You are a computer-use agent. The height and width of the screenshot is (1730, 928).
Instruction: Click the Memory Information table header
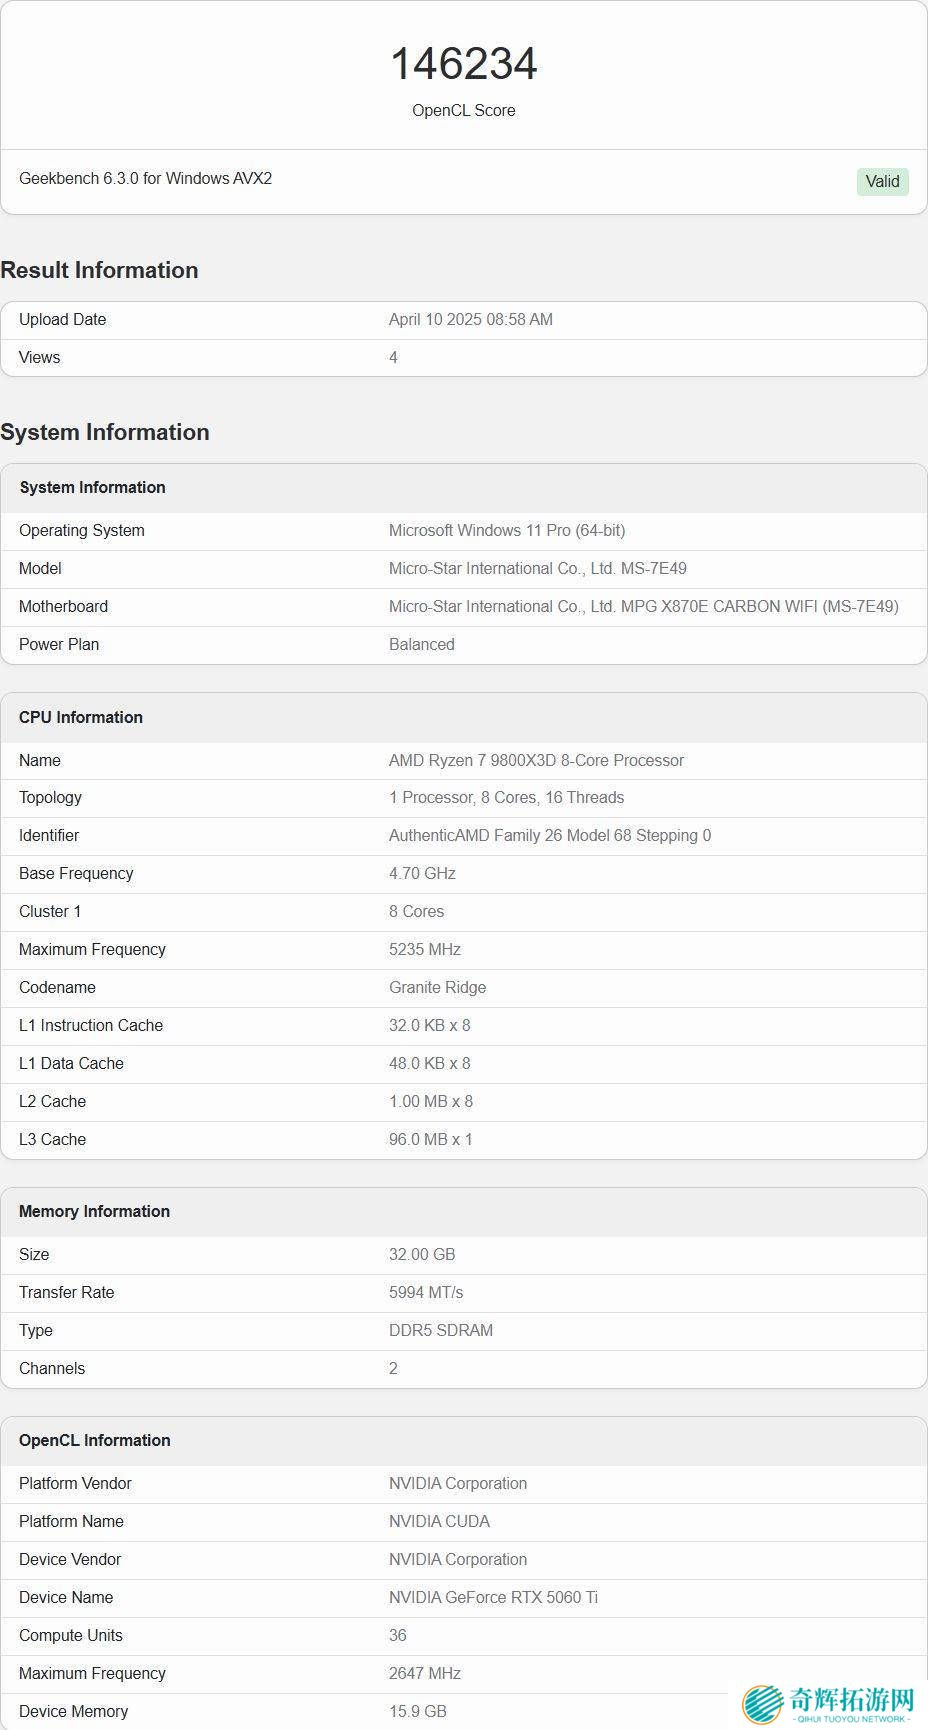click(x=94, y=1211)
